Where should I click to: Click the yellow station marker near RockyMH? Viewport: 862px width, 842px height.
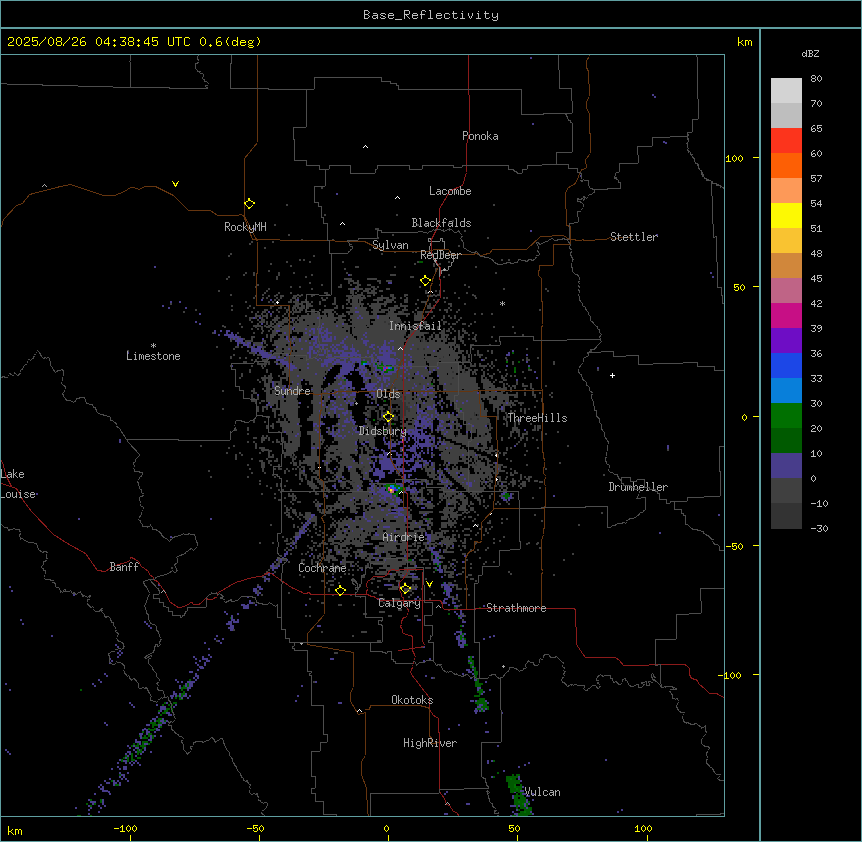point(249,203)
